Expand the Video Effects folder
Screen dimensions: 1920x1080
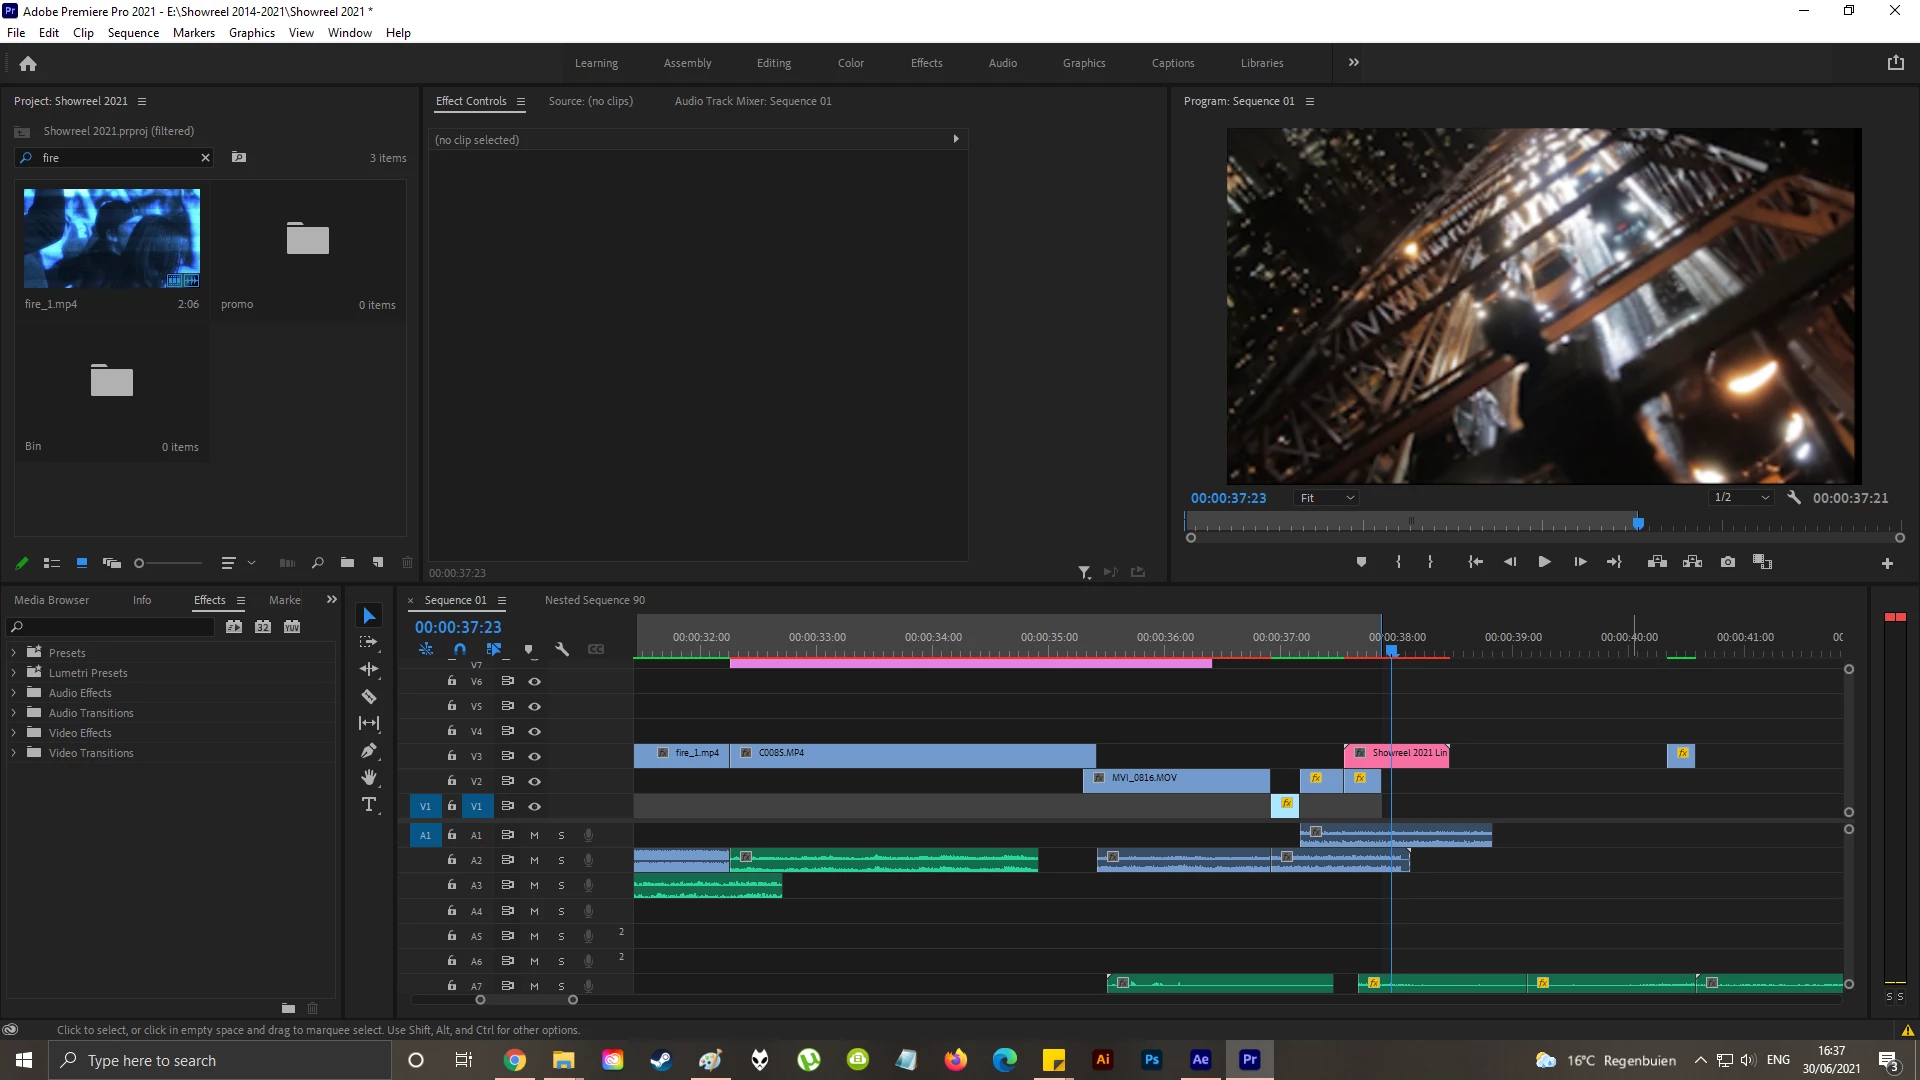coord(14,733)
